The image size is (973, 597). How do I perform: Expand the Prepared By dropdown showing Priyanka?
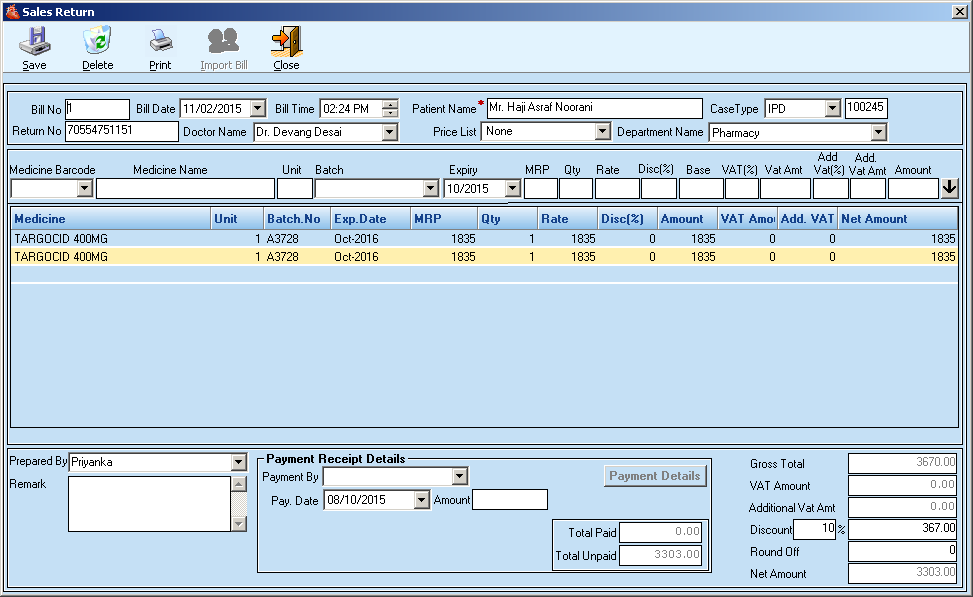click(236, 461)
